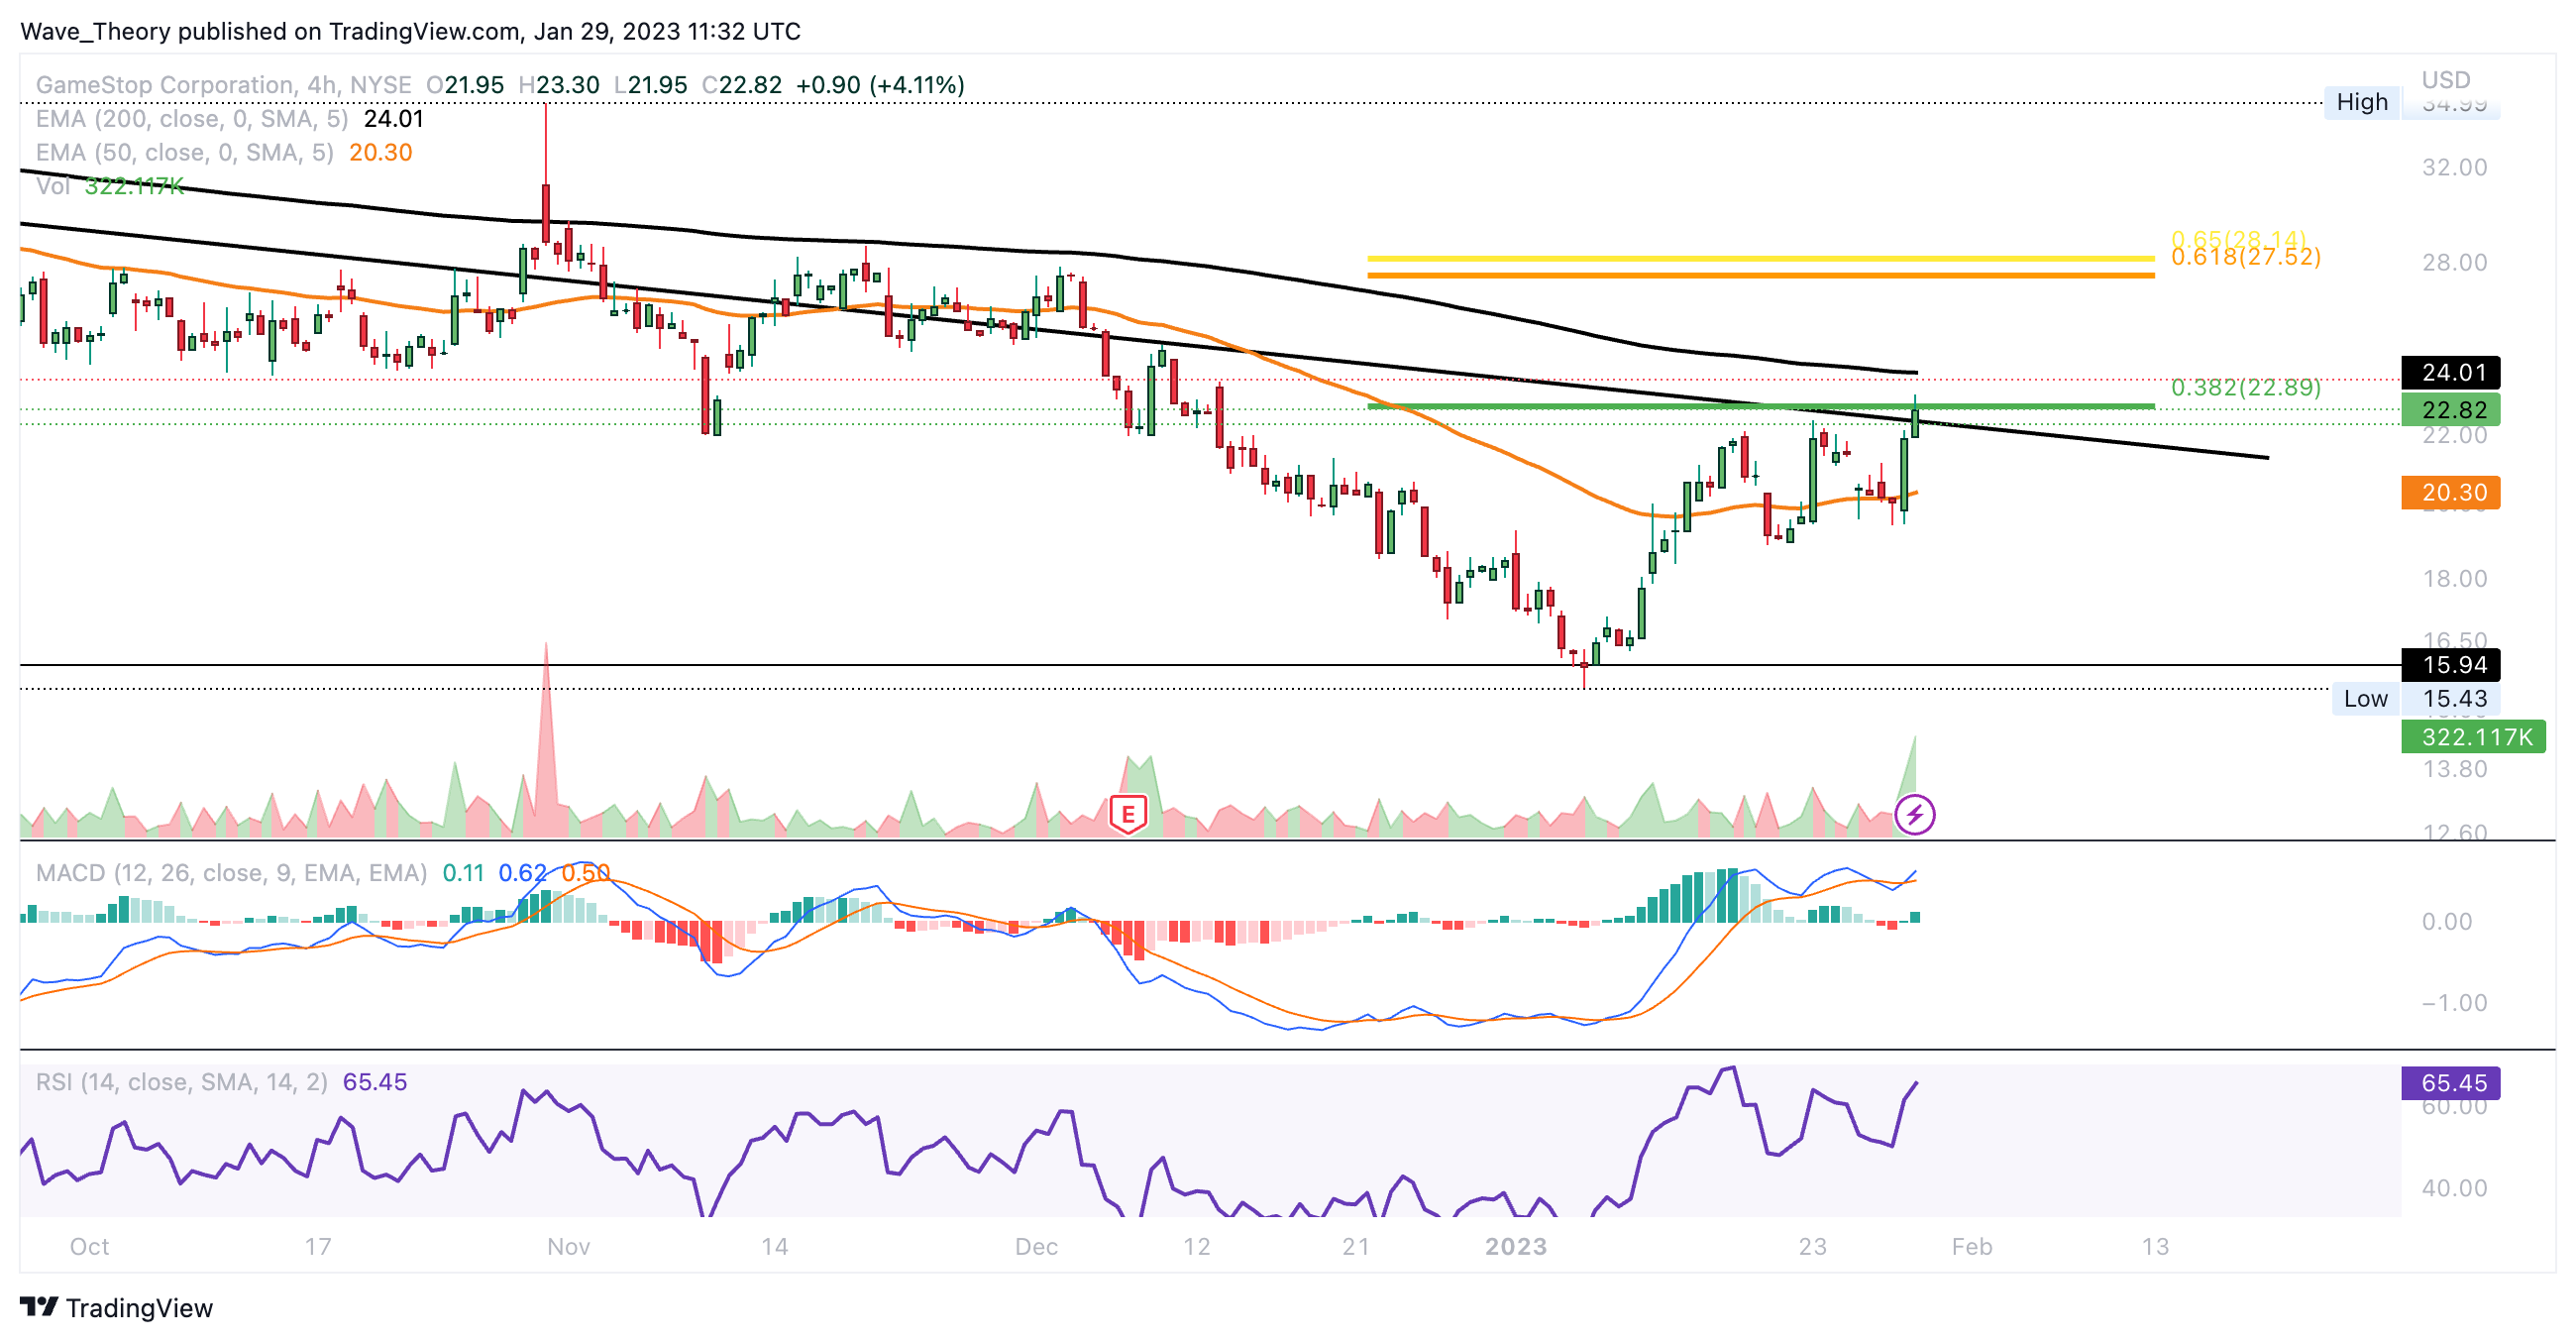
Task: Click the purple 65.45 RSI value label
Action: (x=2449, y=1082)
